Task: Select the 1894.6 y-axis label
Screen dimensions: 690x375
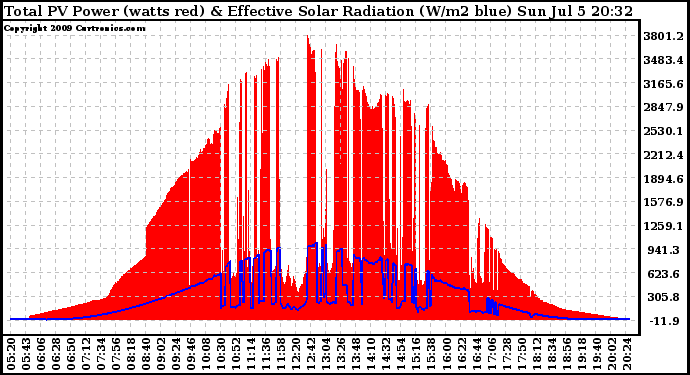Action: pyautogui.click(x=663, y=179)
